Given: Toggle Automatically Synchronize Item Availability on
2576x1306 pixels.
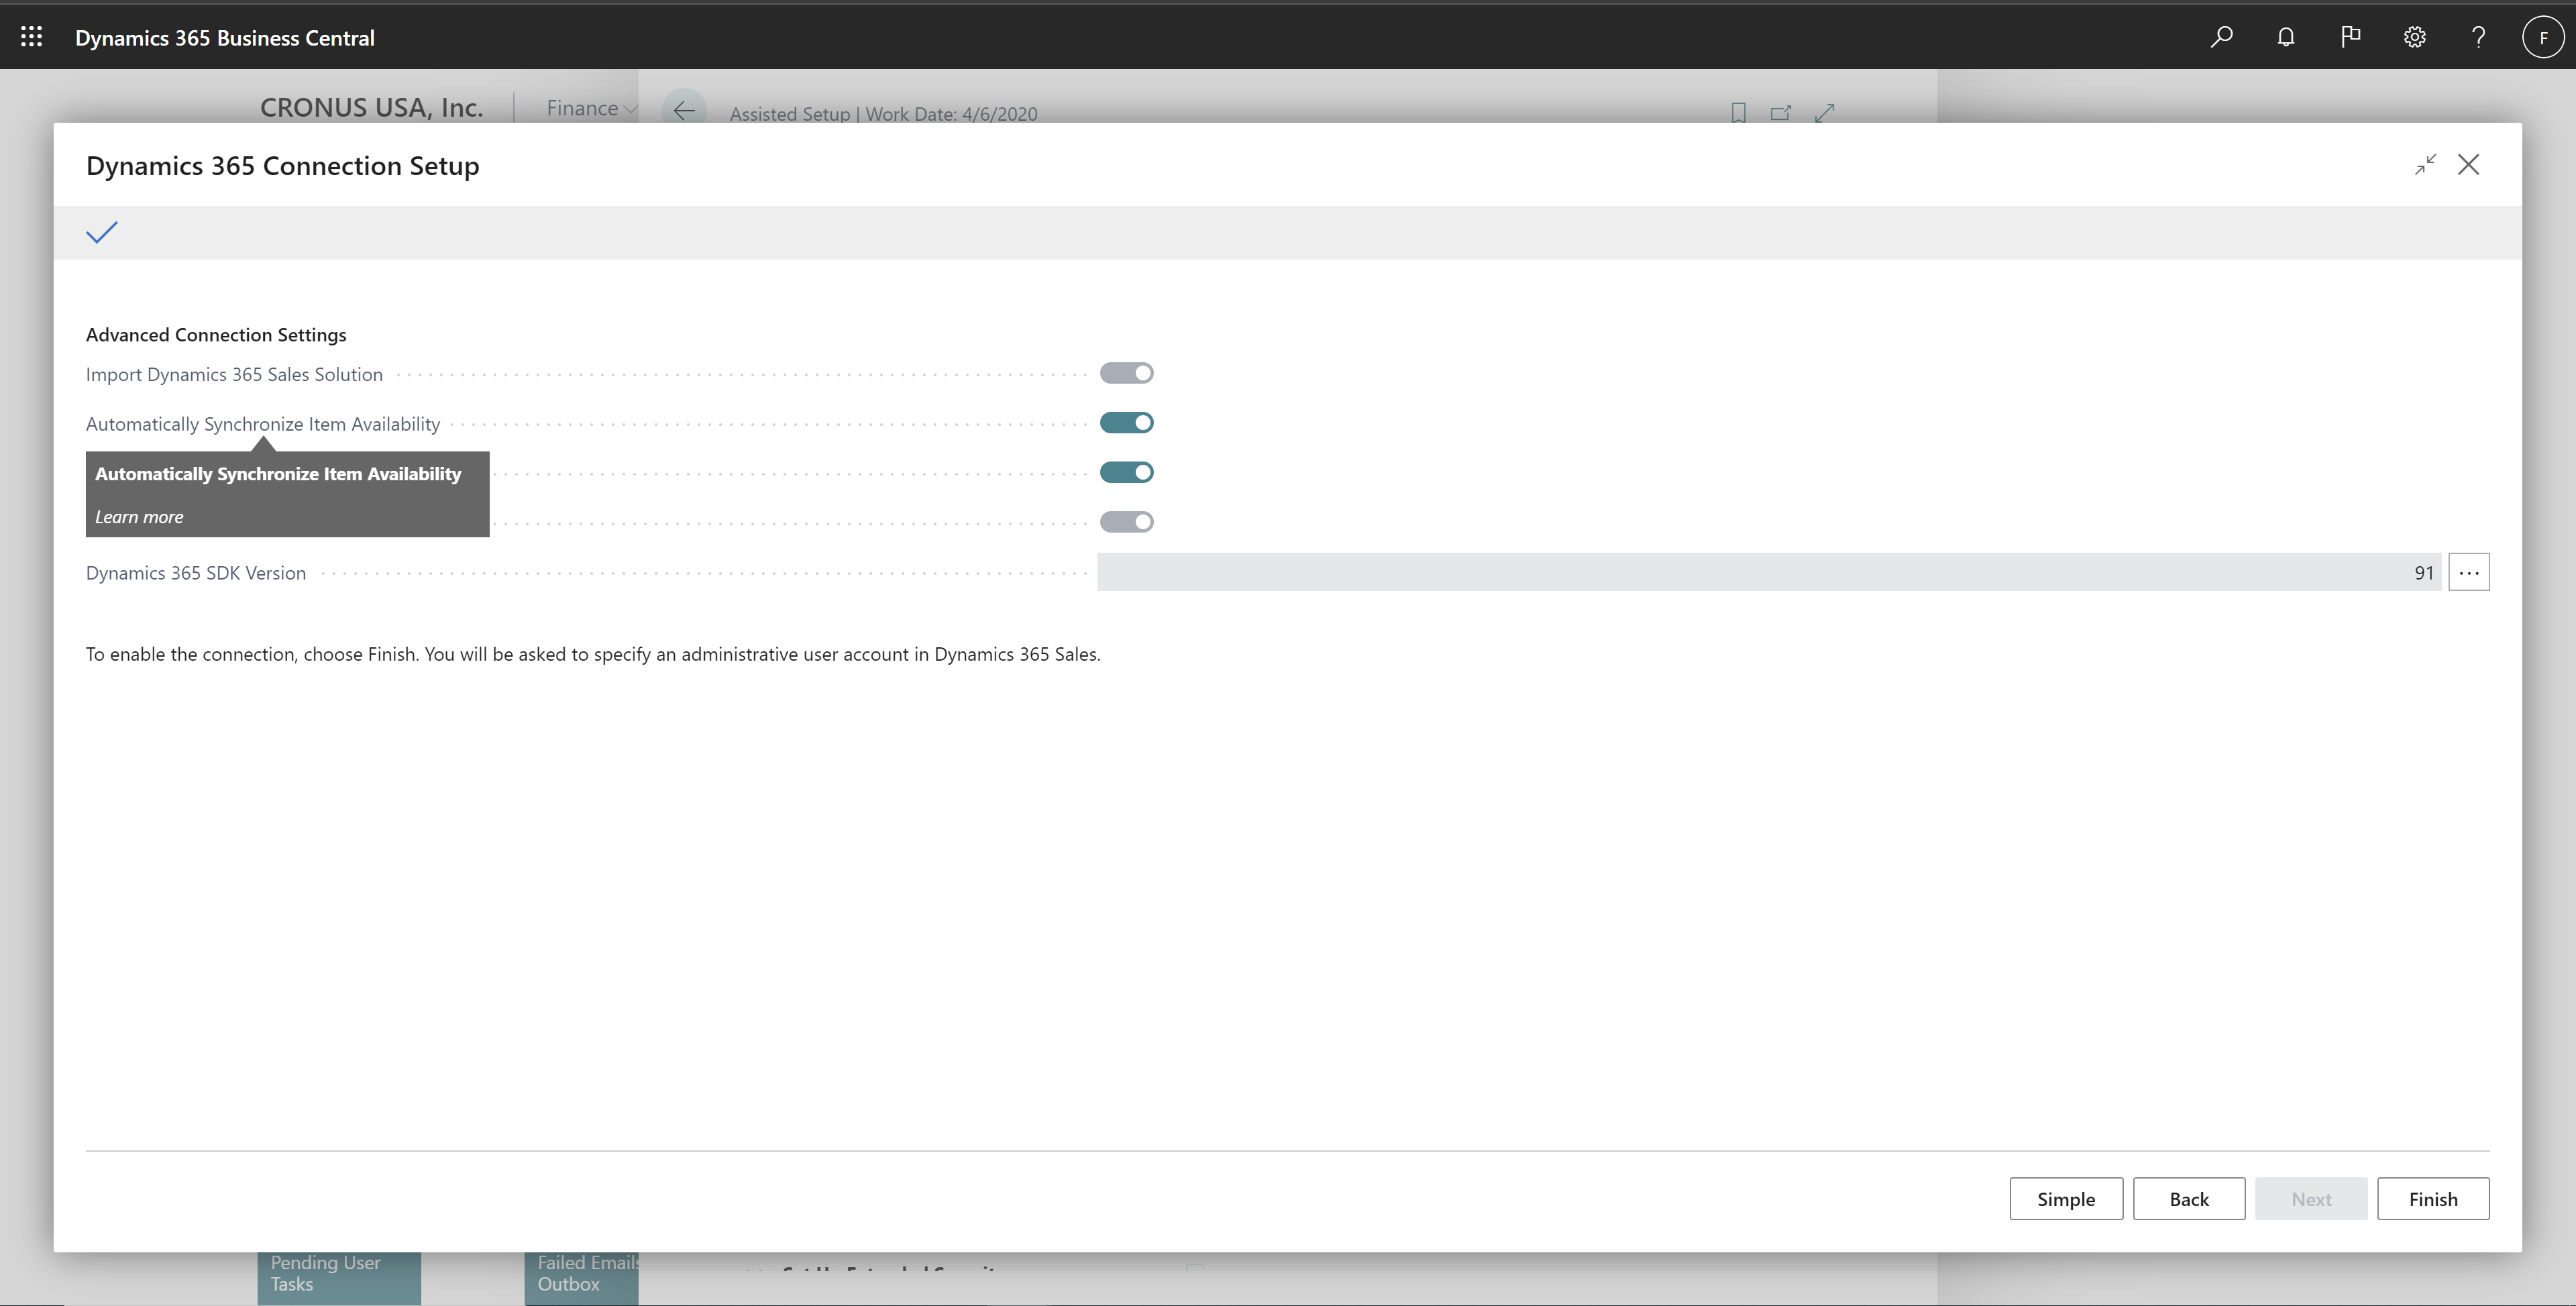Looking at the screenshot, I should tap(1126, 421).
